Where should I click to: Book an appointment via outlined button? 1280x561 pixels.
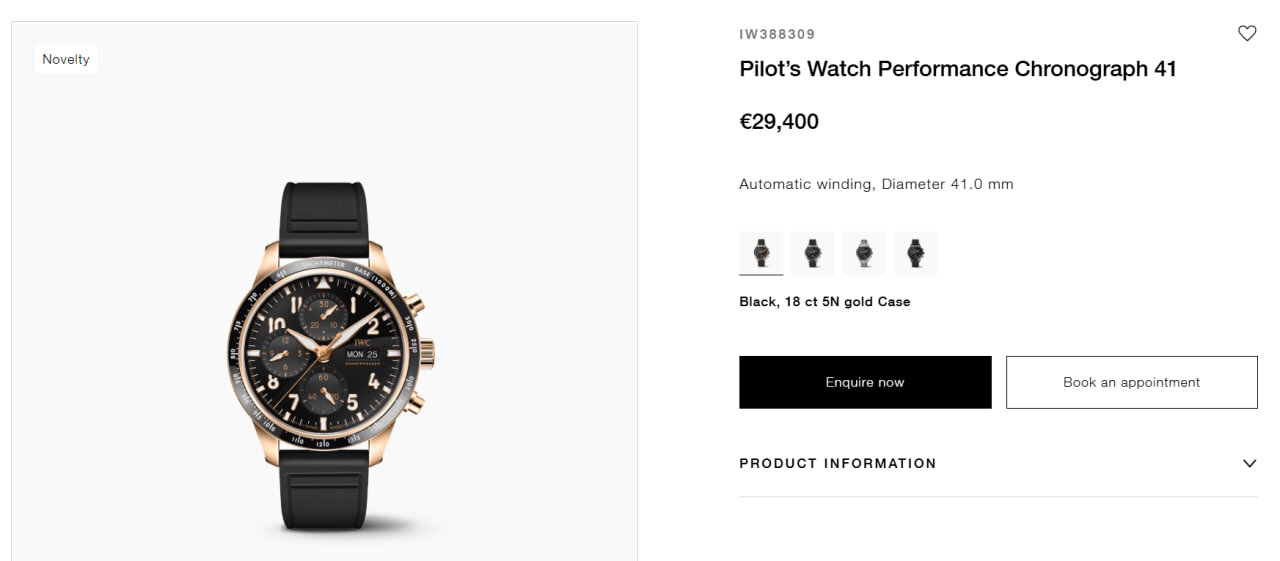click(x=1131, y=382)
